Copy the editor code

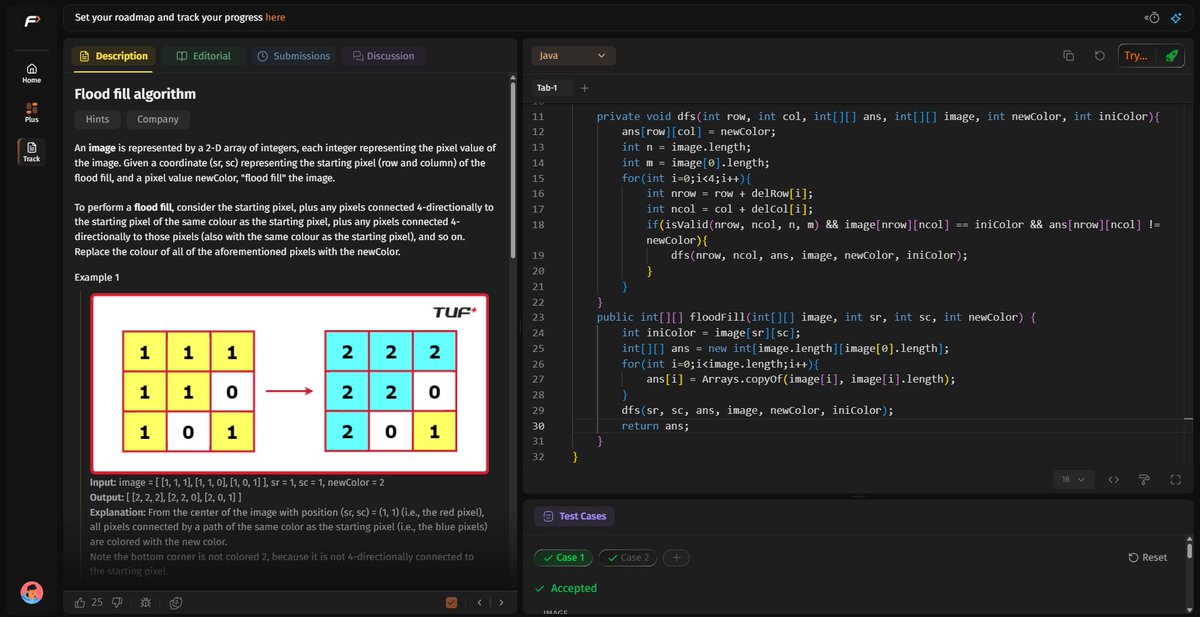tap(1068, 56)
